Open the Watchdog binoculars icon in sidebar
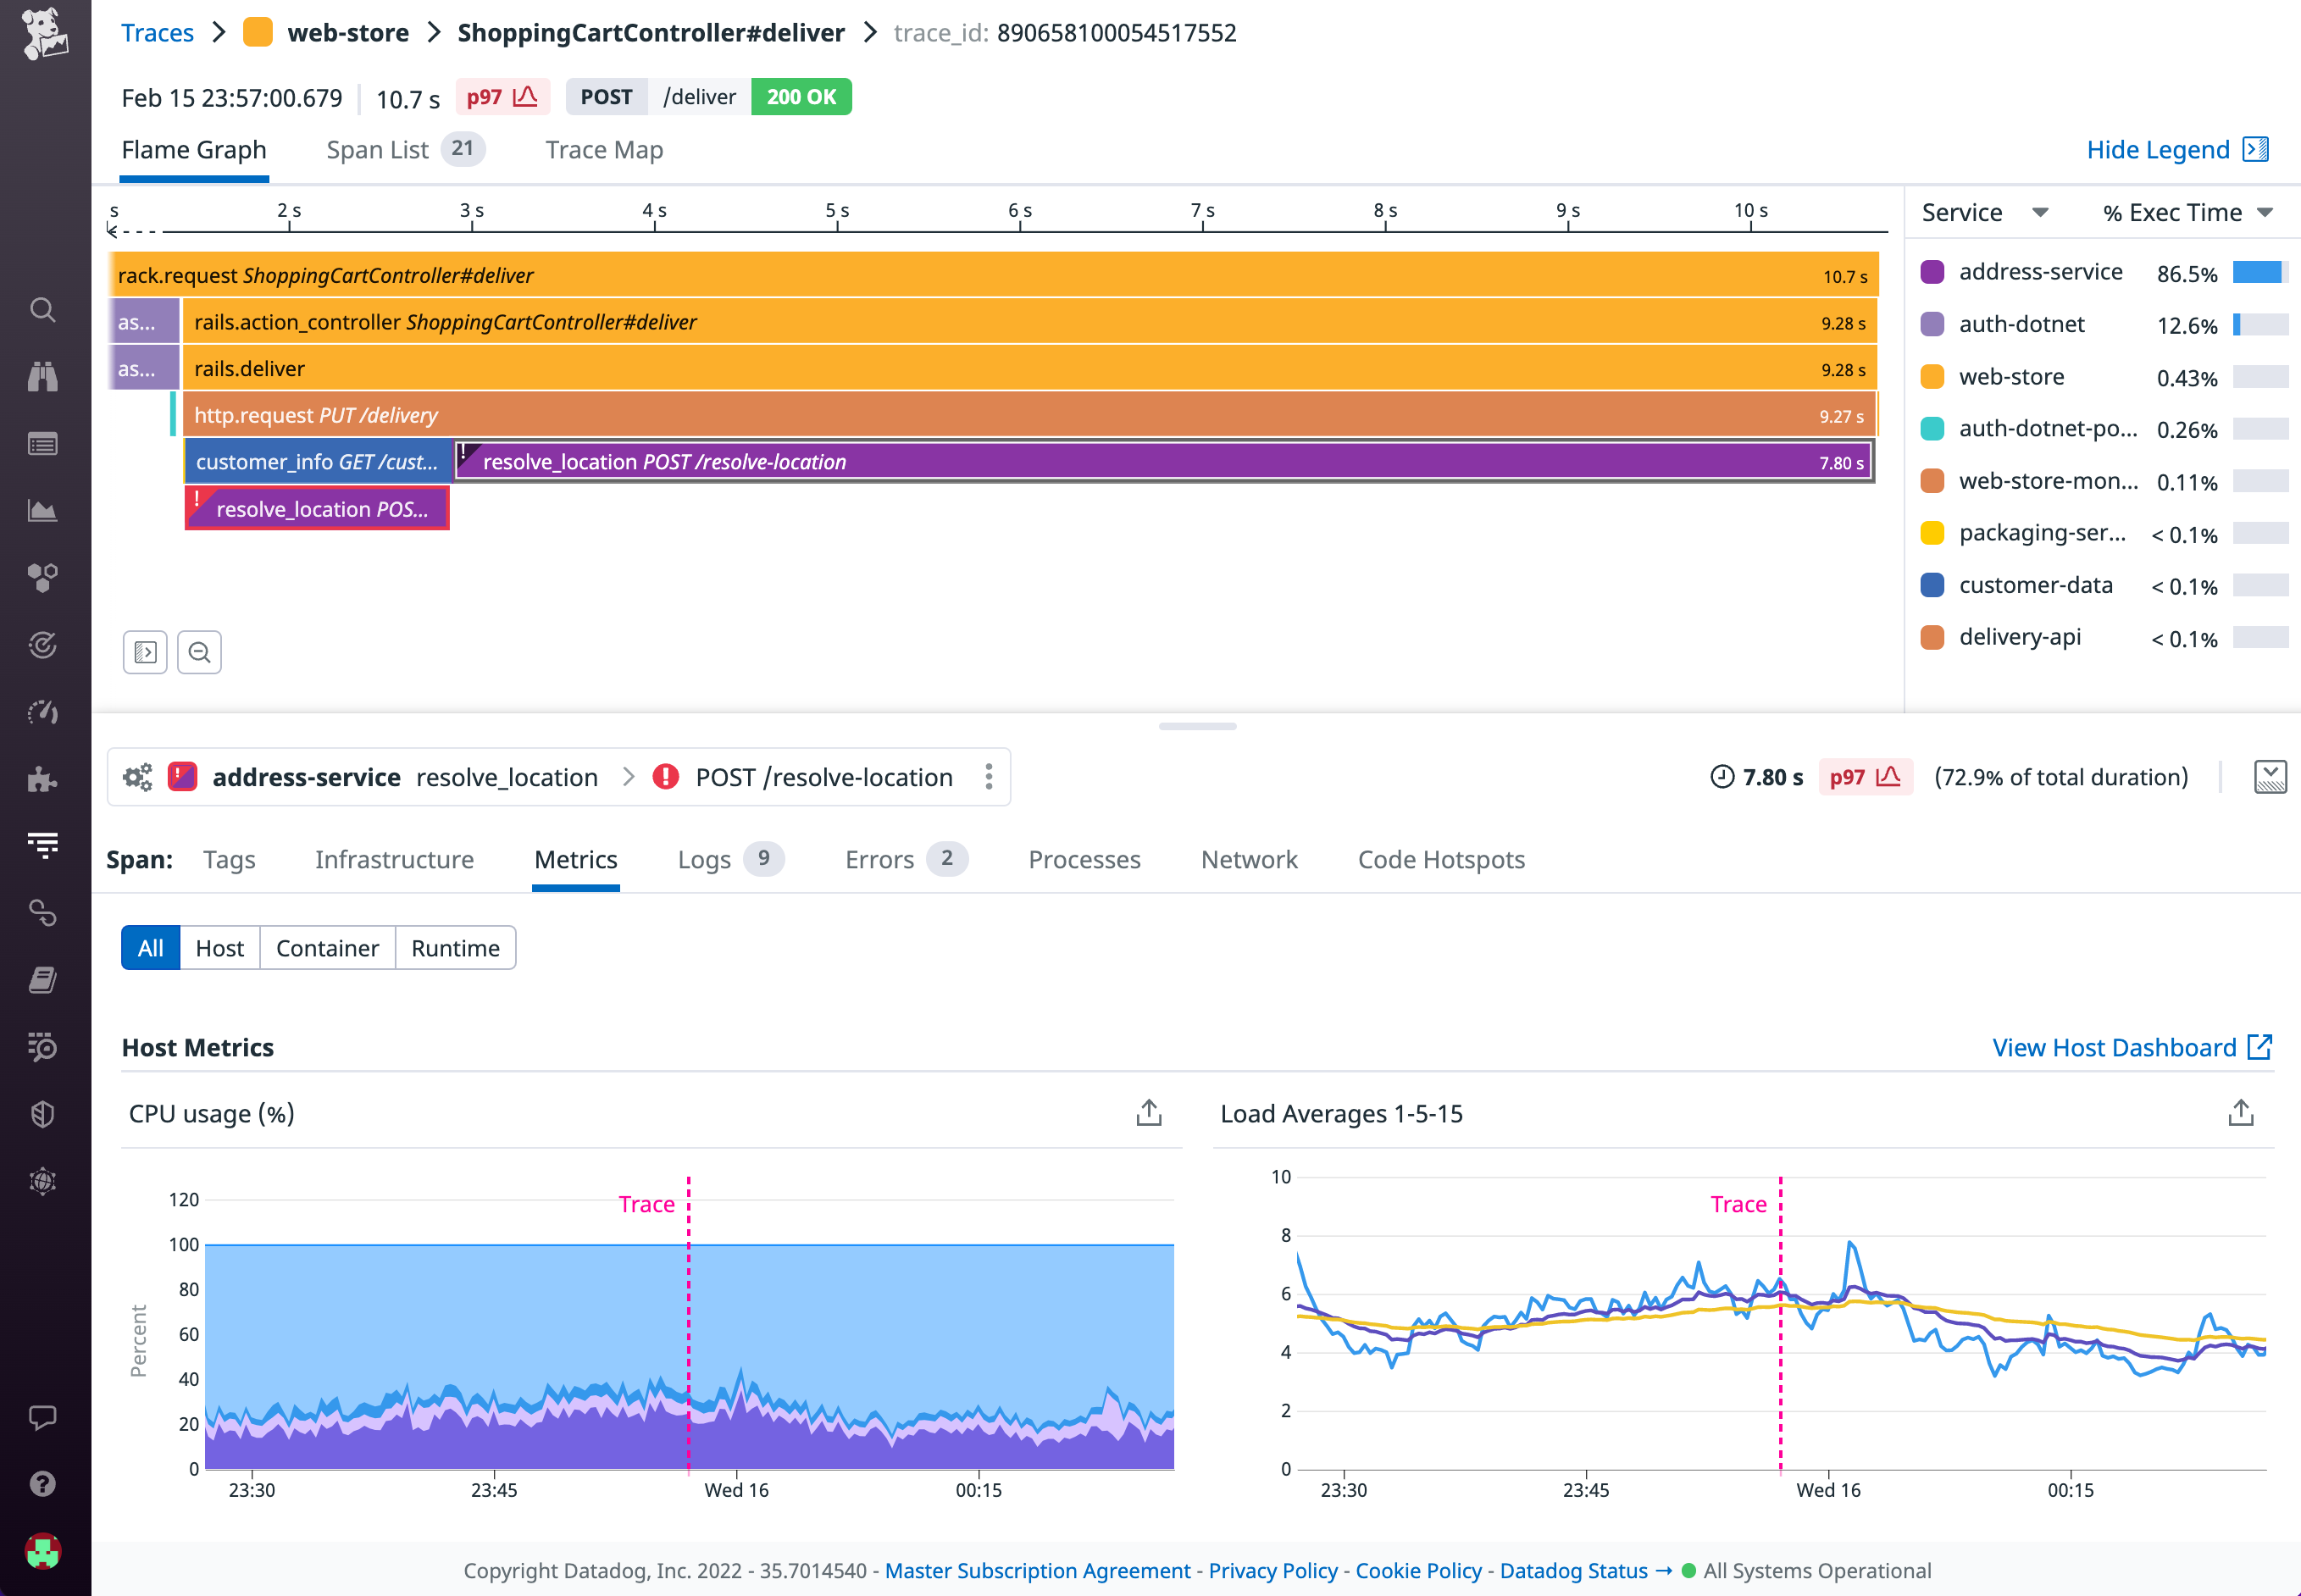This screenshot has height=1596, width=2301. (x=43, y=377)
